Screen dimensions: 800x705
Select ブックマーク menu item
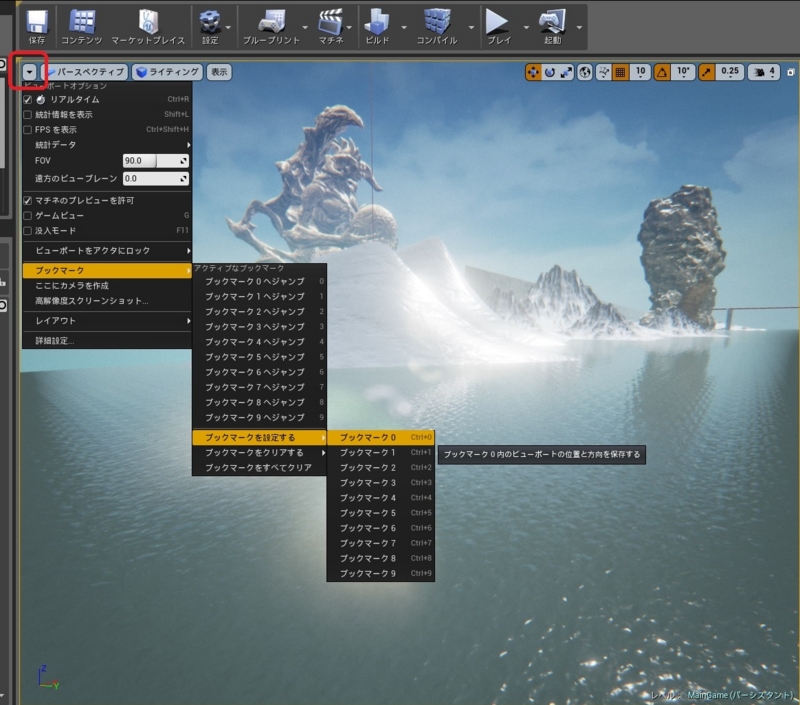pos(107,270)
